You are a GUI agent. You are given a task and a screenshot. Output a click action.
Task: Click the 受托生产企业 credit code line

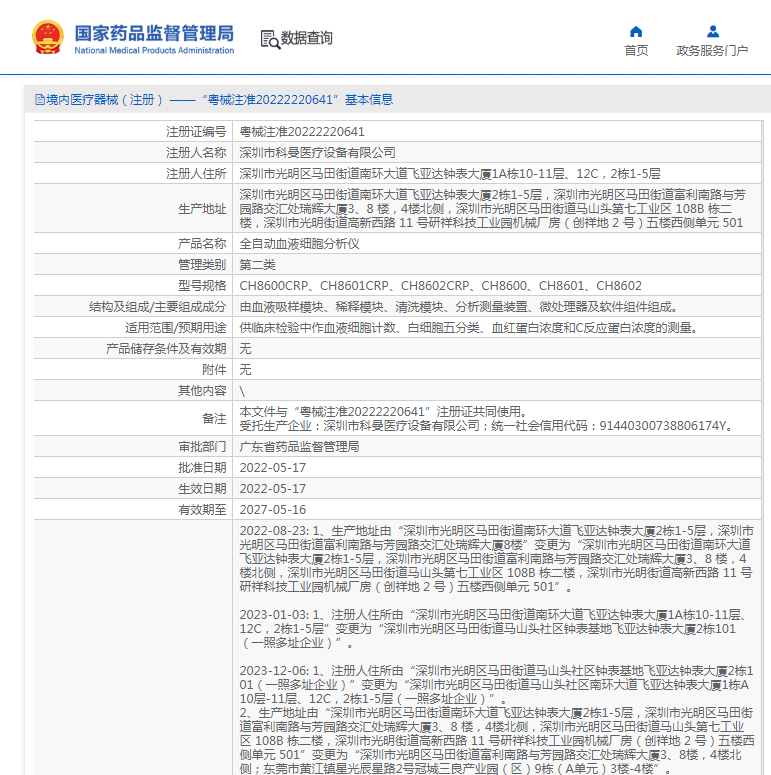486,426
